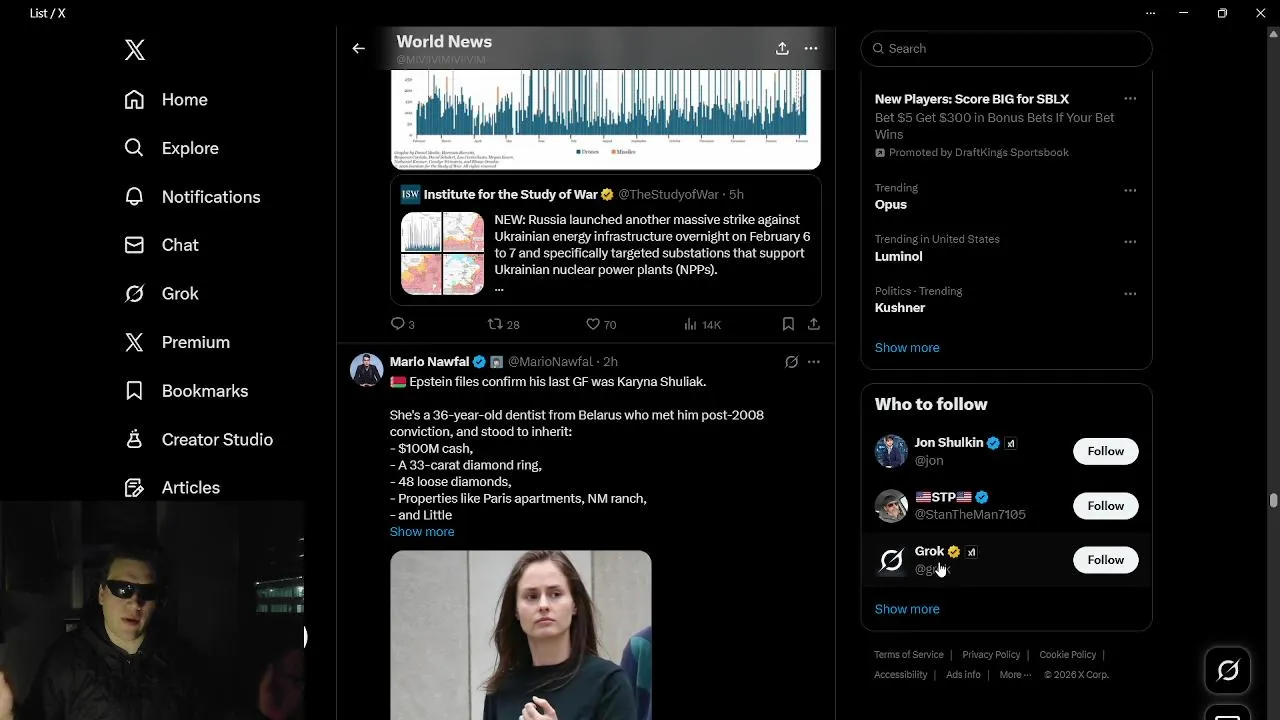Go back using the arrow icon
The height and width of the screenshot is (720, 1280).
(359, 48)
